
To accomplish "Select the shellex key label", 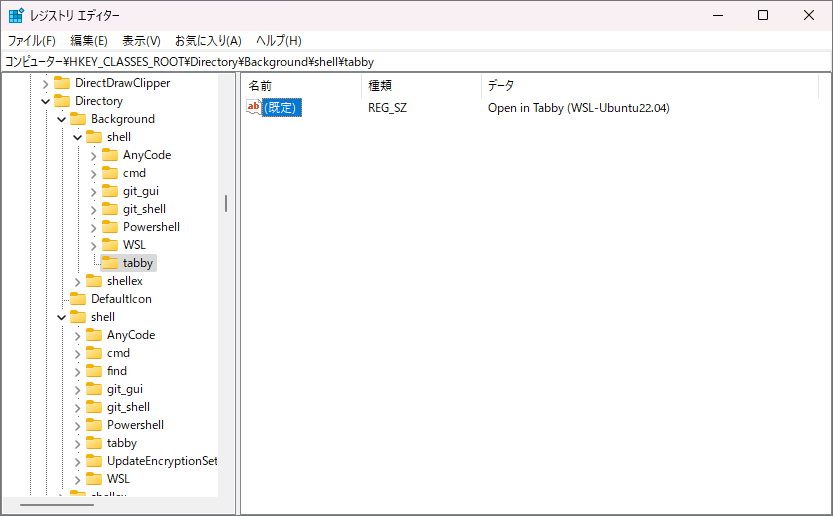I will click(x=125, y=281).
